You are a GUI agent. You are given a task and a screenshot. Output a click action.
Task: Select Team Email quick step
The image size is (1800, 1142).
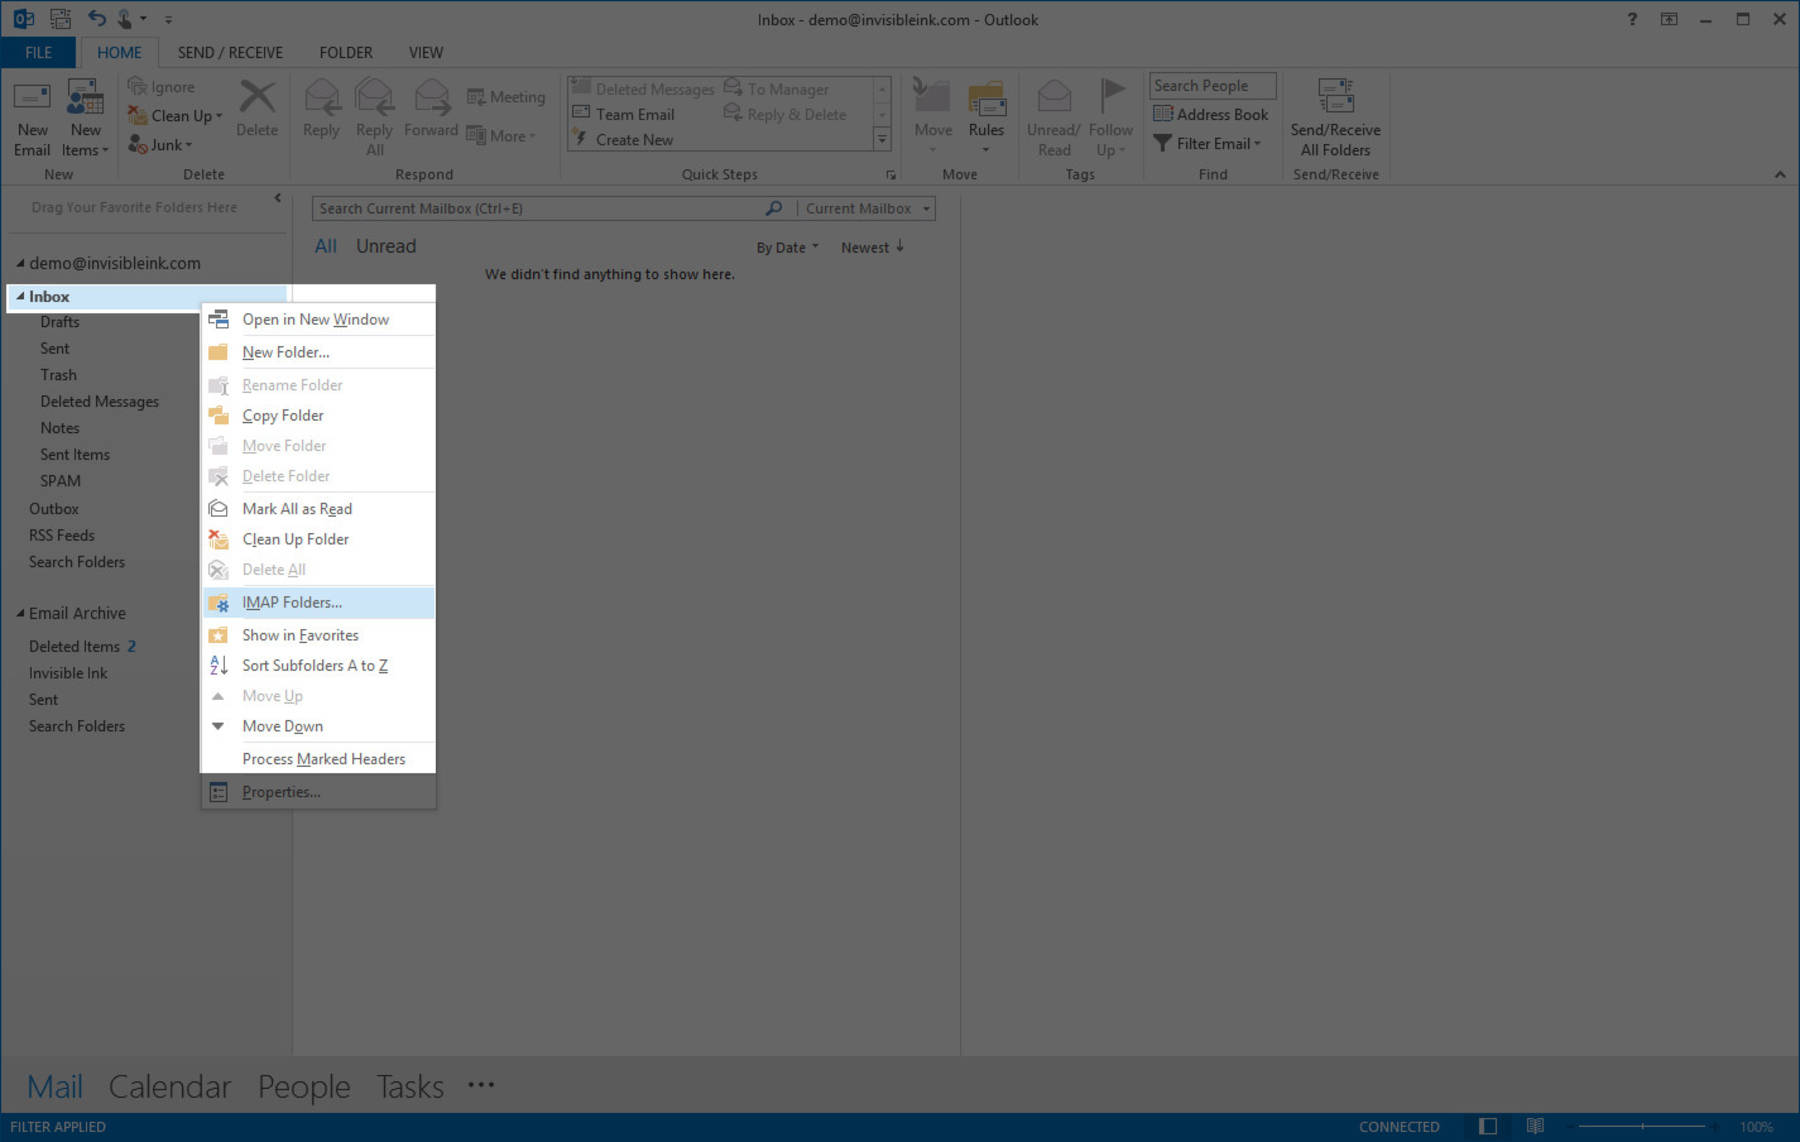click(635, 114)
